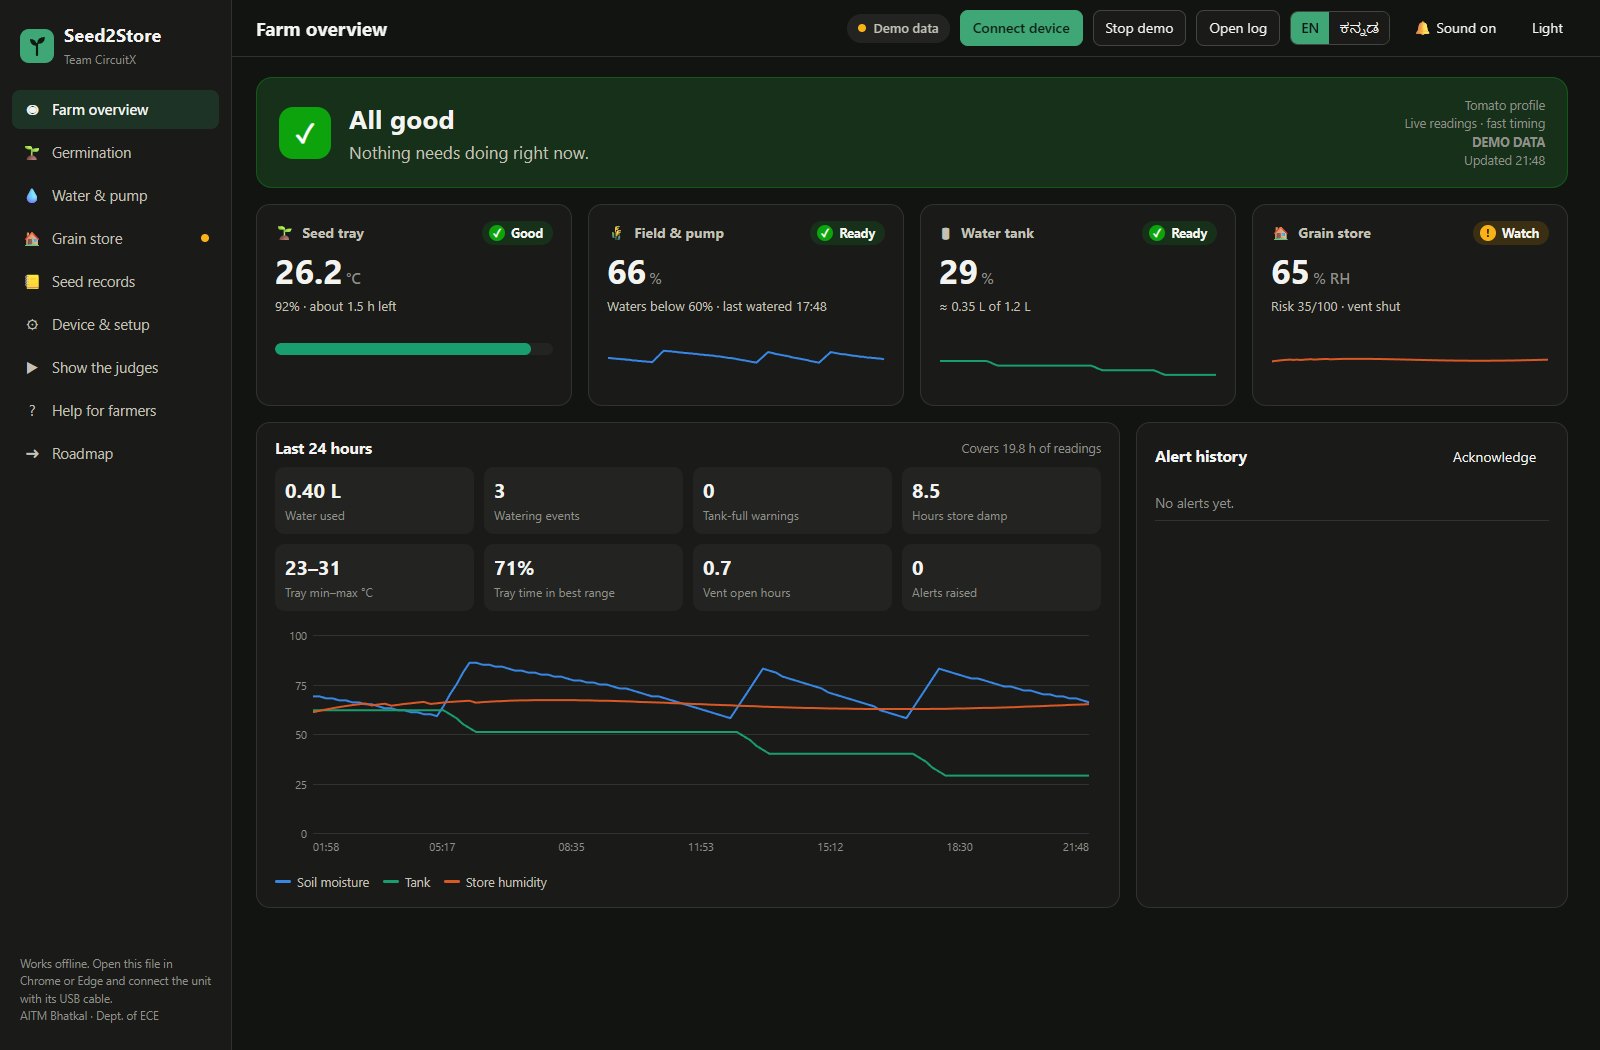Click the Connect device button
The width and height of the screenshot is (1600, 1050).
pyautogui.click(x=1021, y=28)
